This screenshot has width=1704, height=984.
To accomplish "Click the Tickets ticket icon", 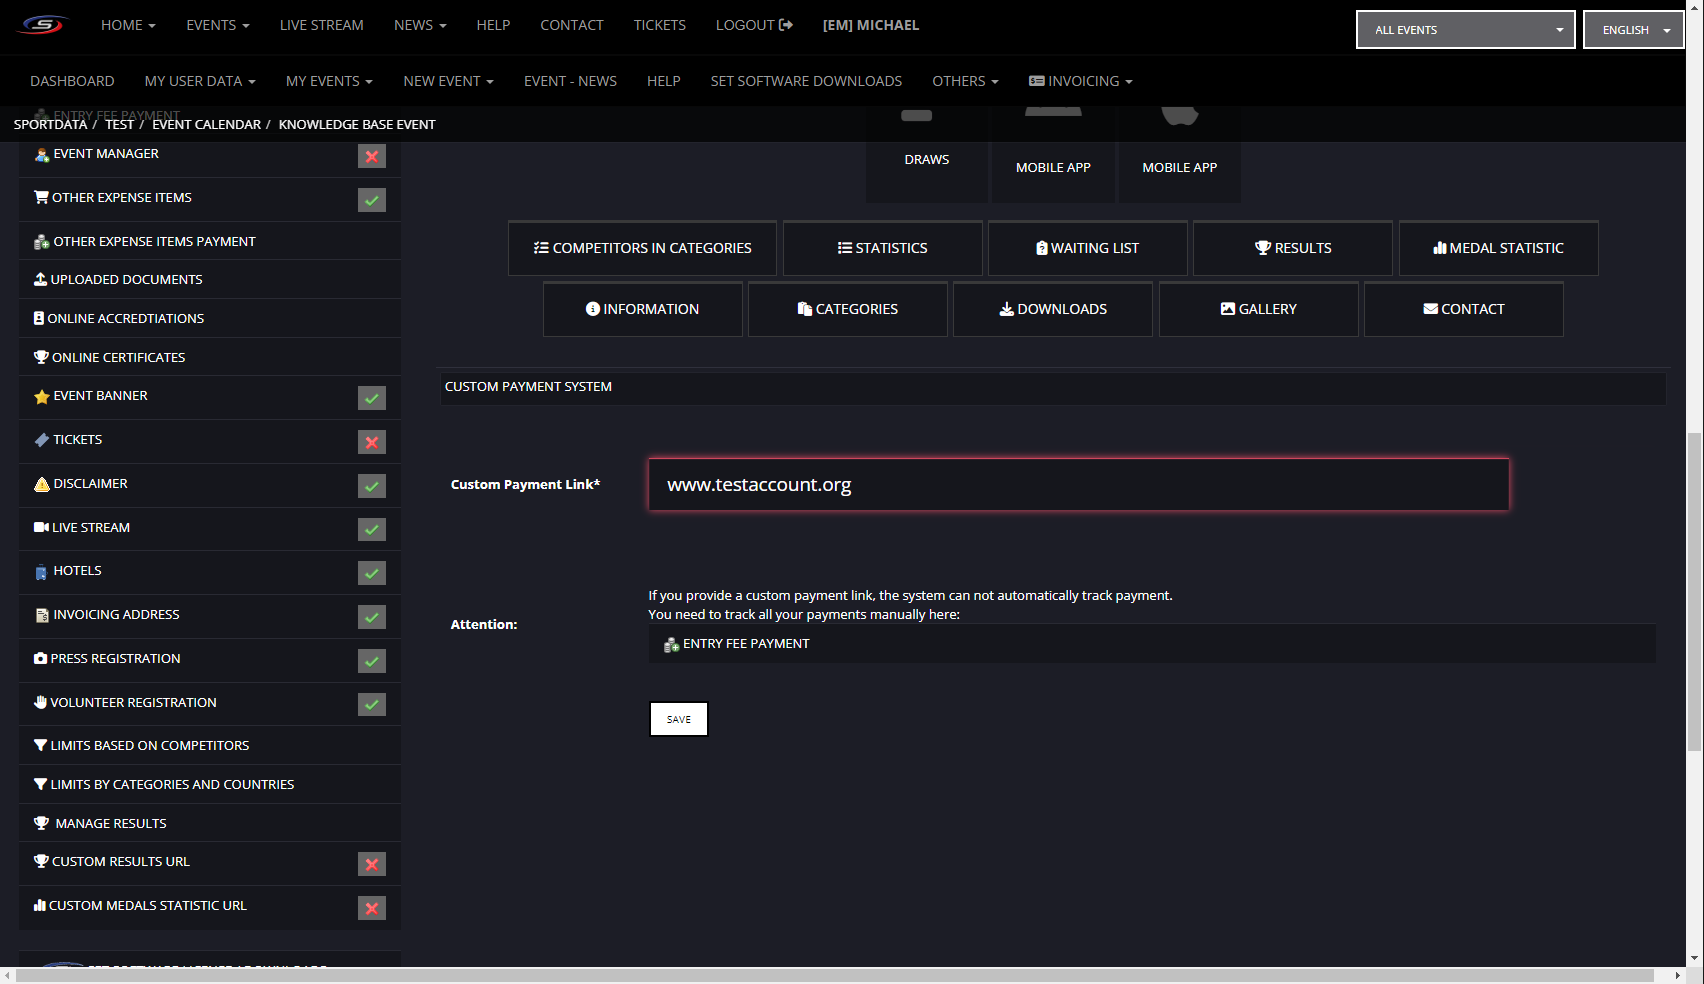I will (x=41, y=440).
